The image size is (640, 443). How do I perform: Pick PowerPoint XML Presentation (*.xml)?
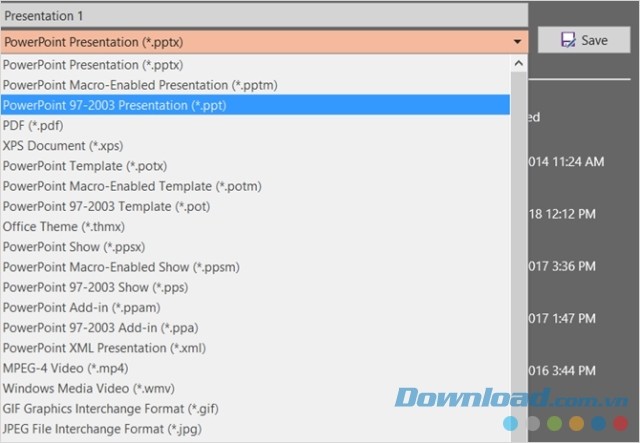(256, 348)
